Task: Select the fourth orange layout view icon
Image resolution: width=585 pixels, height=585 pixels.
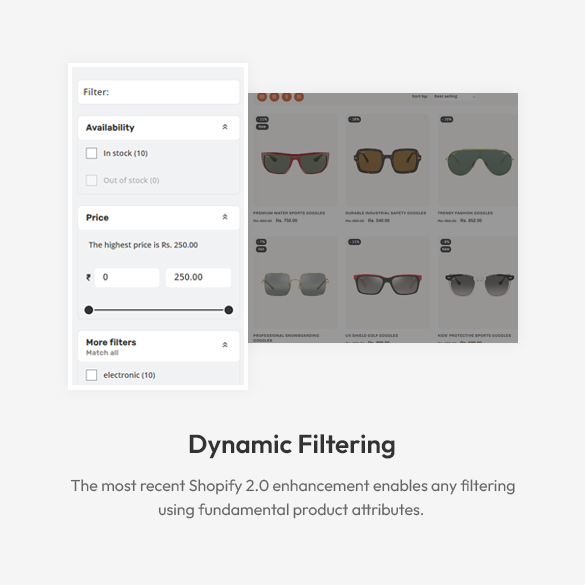Action: pyautogui.click(x=299, y=97)
